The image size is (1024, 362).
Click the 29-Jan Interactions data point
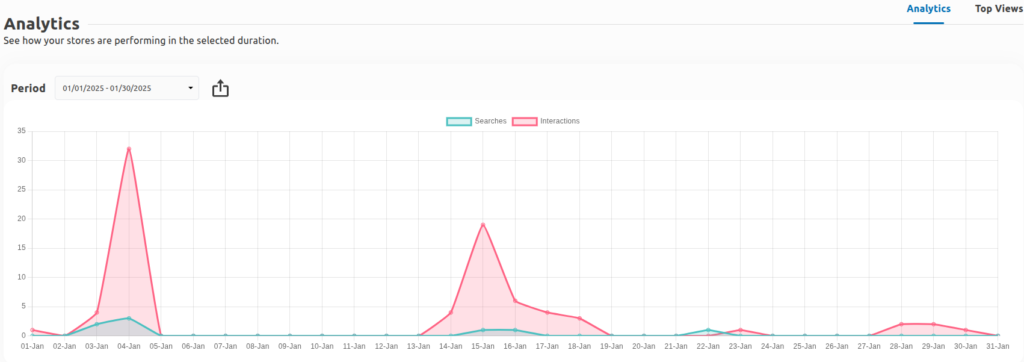click(934, 324)
